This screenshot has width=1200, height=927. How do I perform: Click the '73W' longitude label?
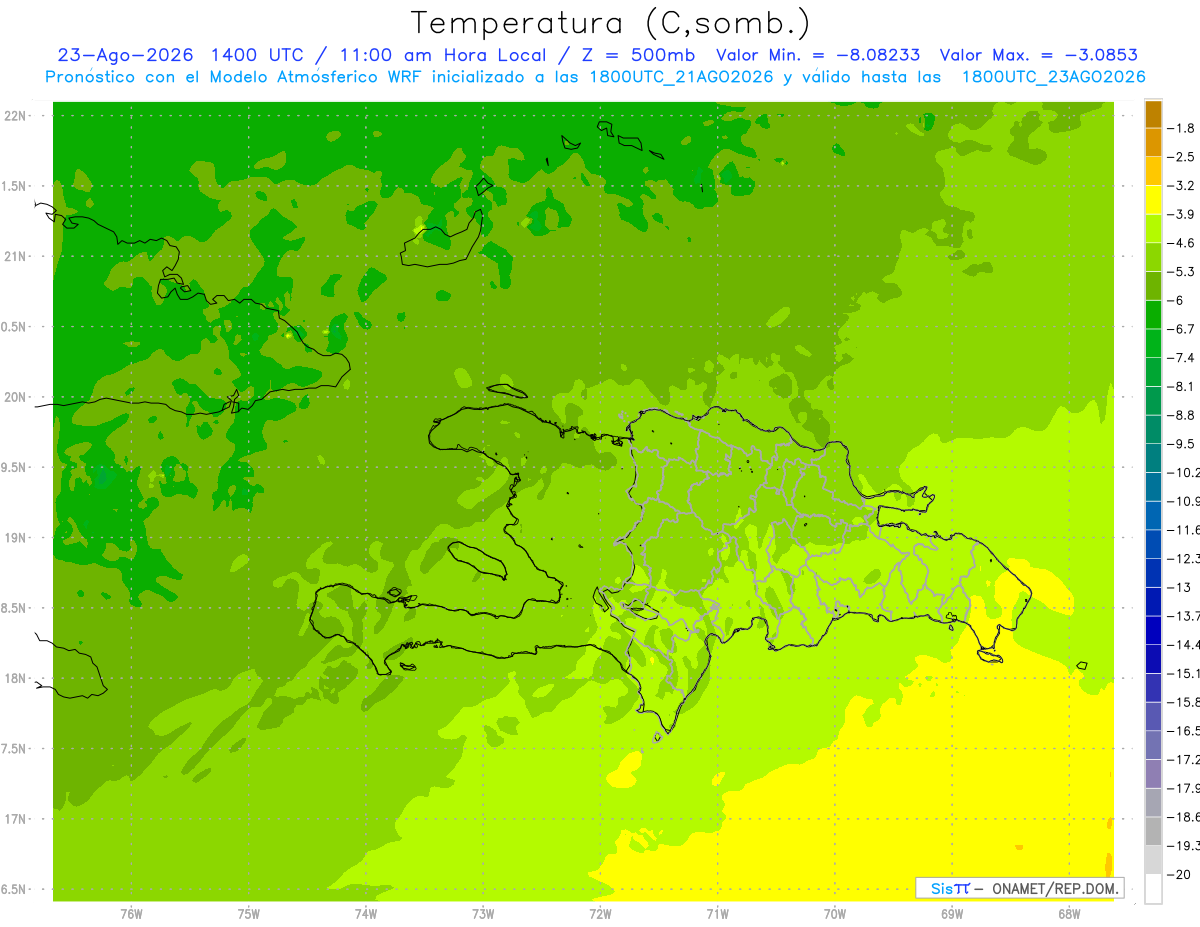483,913
